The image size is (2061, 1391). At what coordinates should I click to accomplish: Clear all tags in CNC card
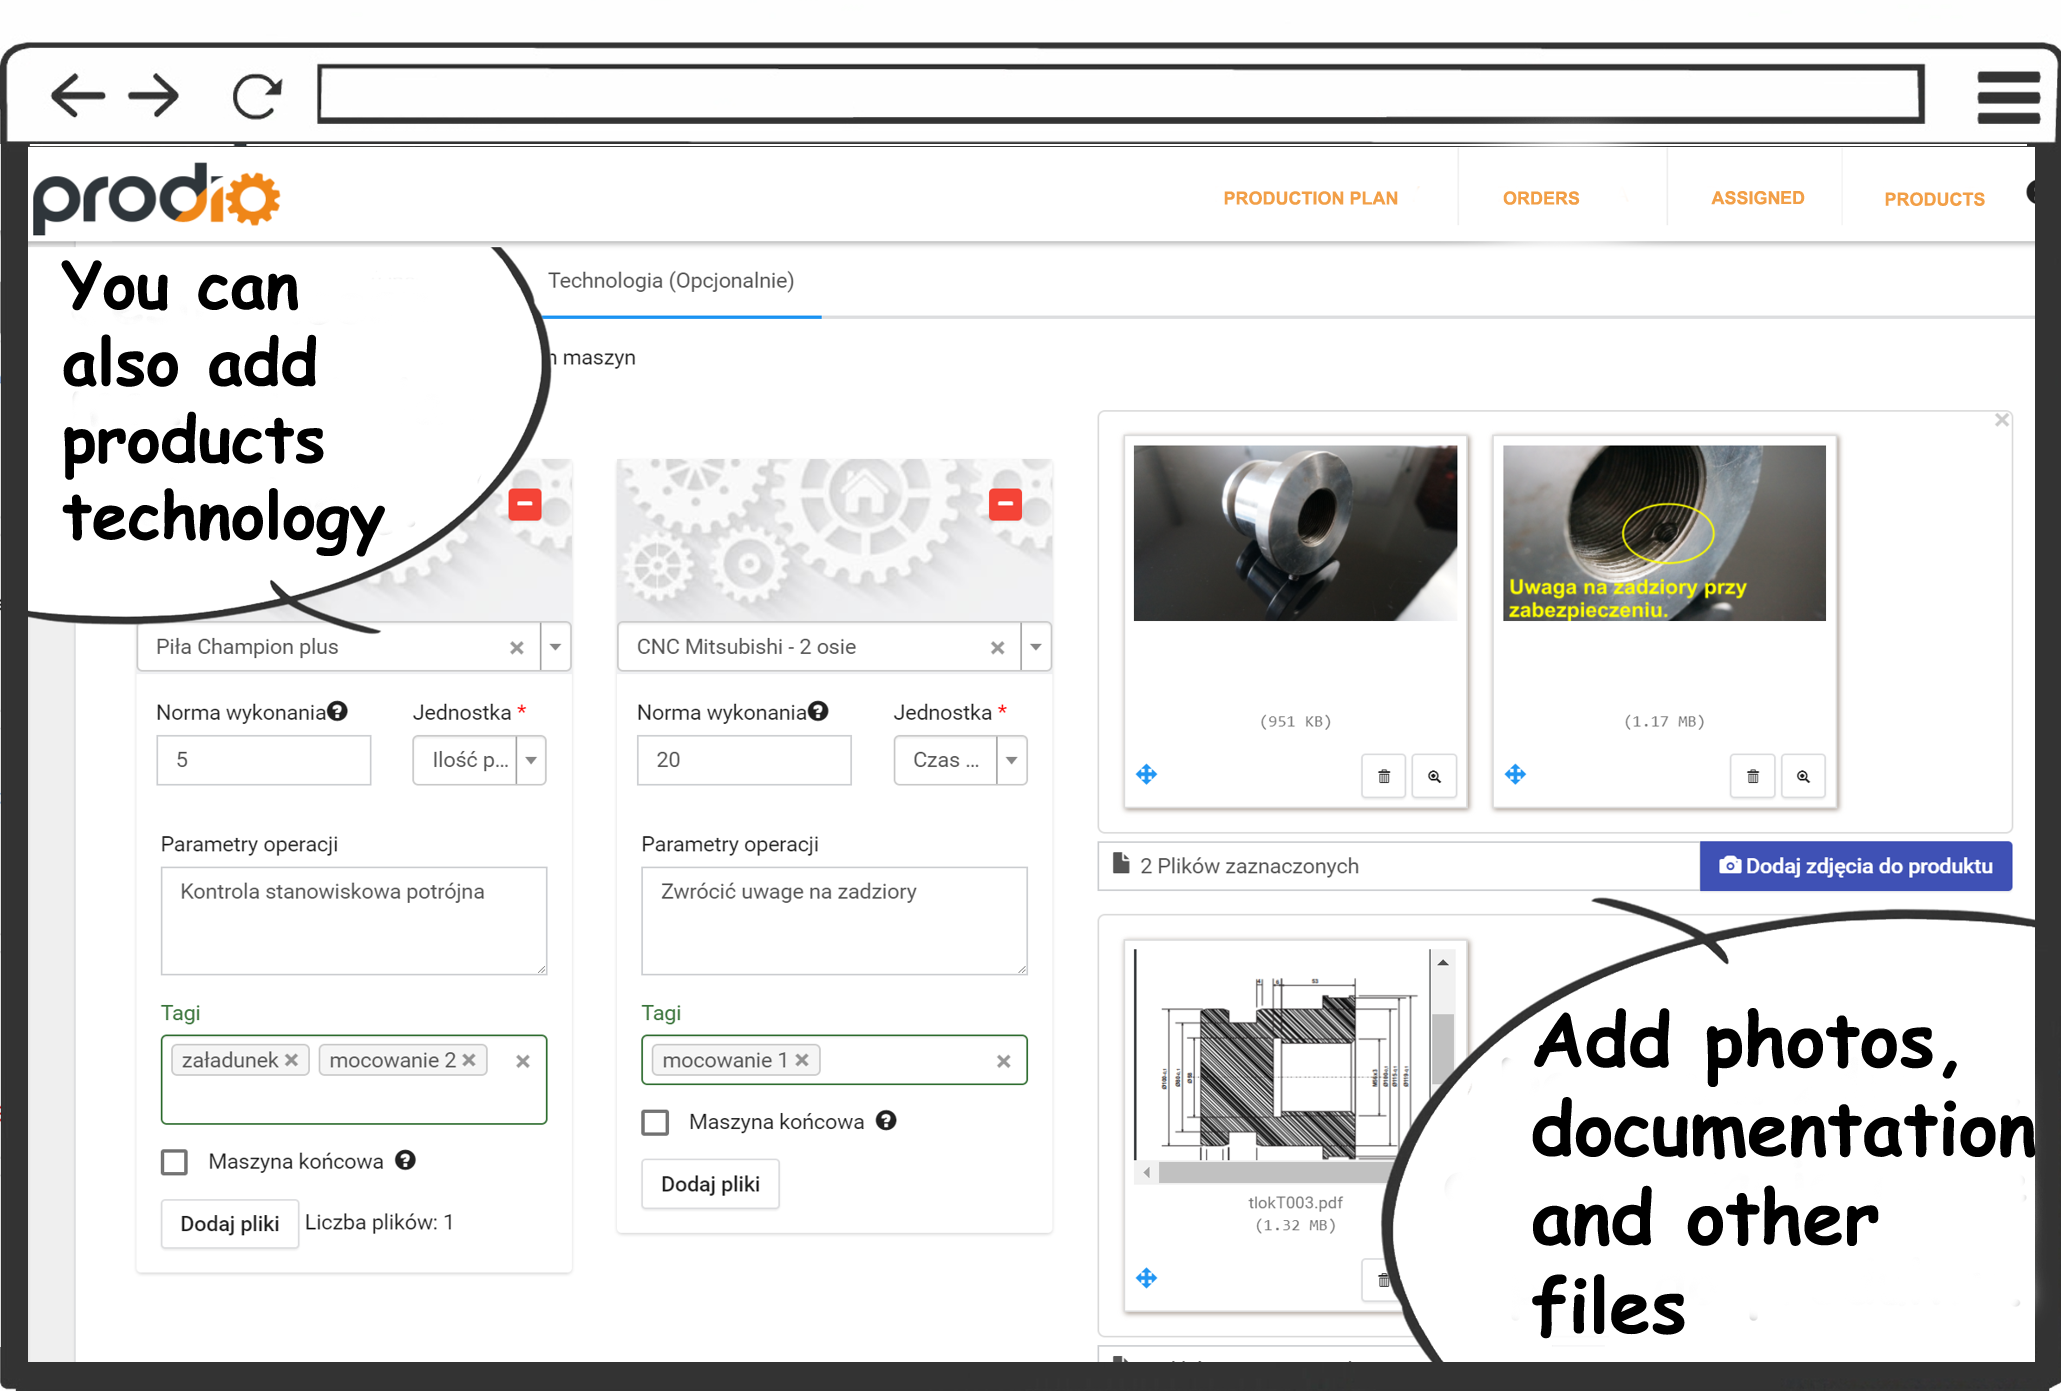(x=1004, y=1061)
